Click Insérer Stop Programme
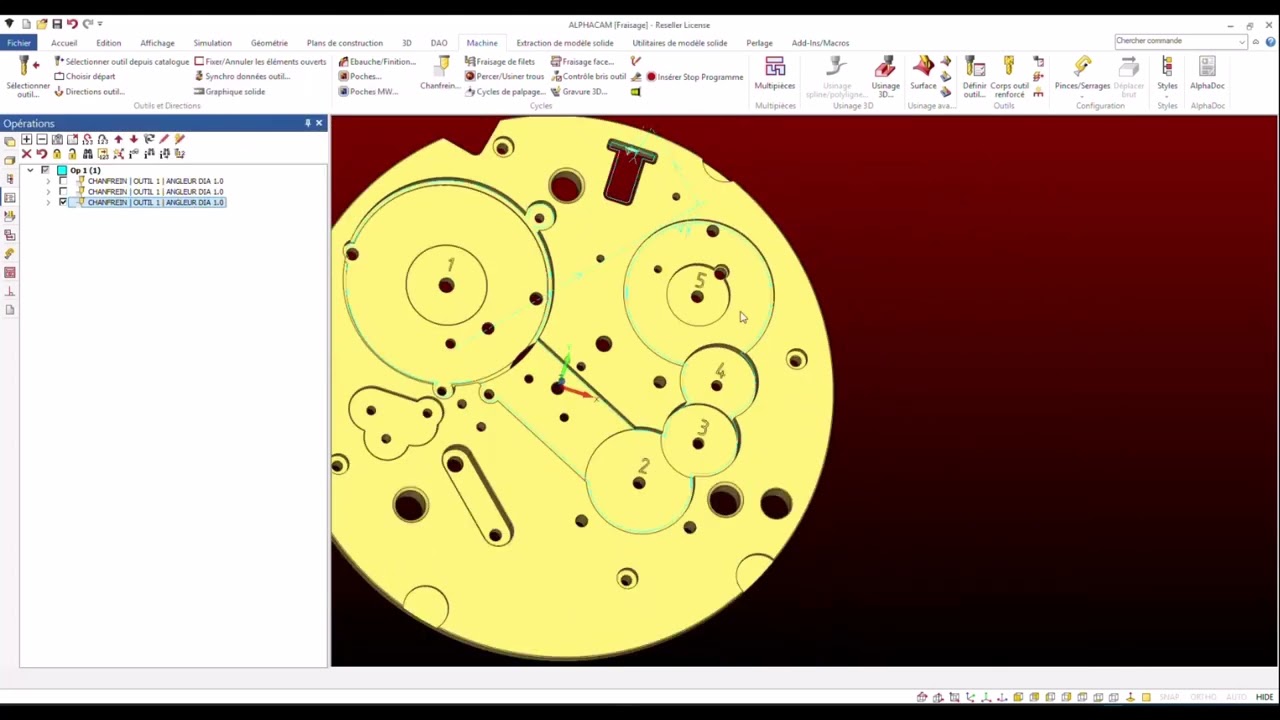Viewport: 1280px width, 720px height. (694, 77)
